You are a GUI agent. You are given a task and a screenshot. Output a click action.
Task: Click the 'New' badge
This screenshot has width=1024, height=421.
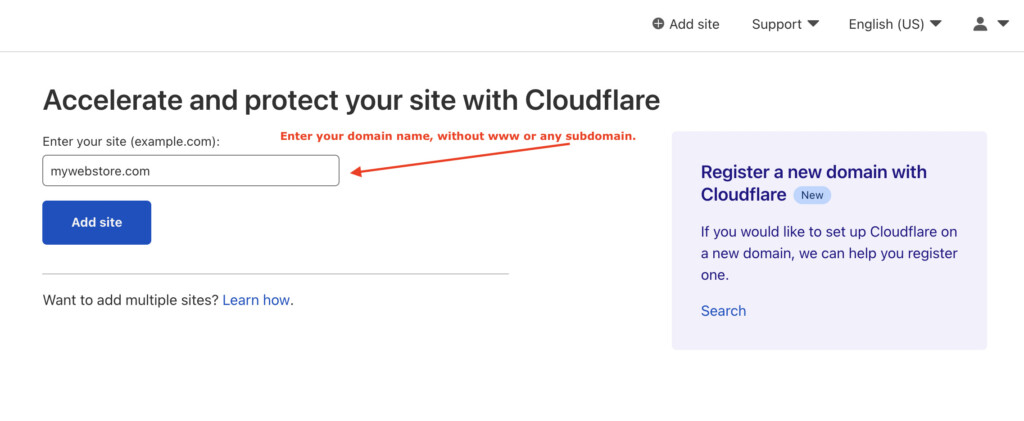point(812,195)
